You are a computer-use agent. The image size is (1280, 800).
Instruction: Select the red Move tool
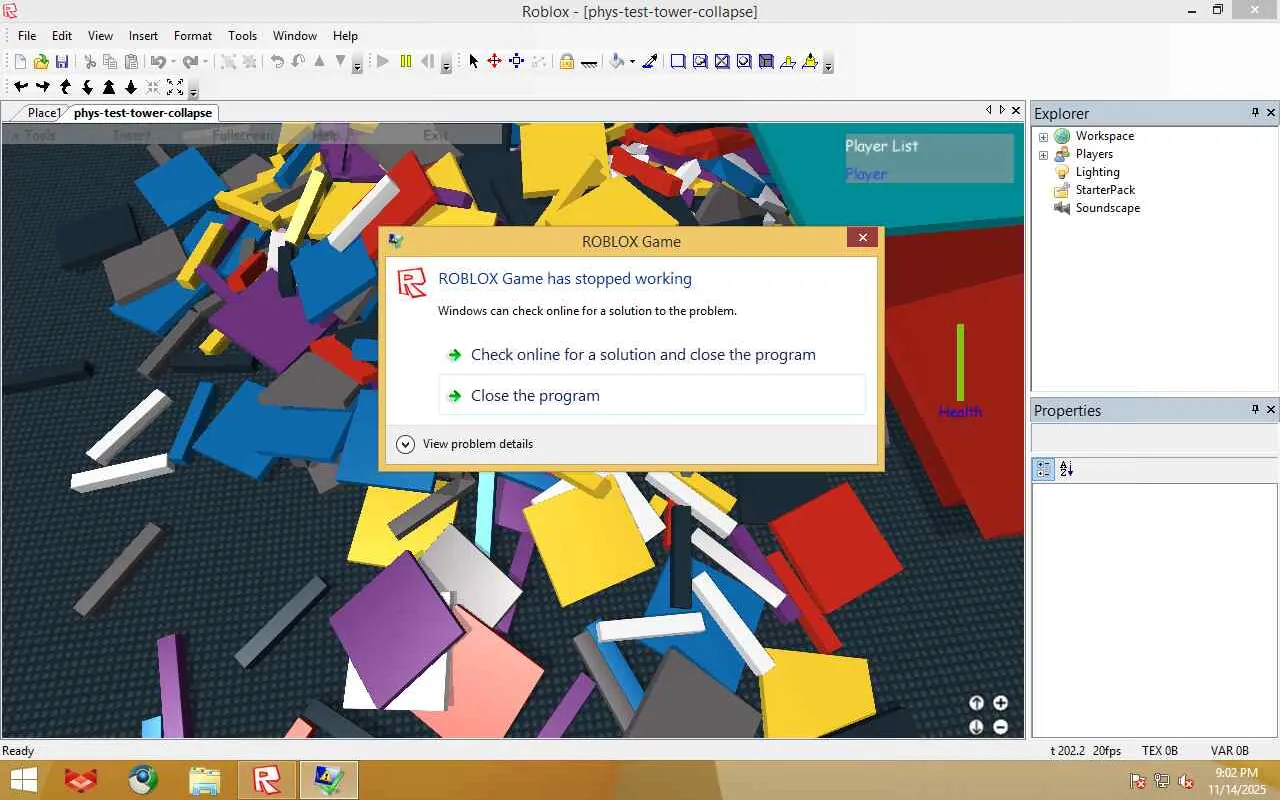tap(494, 61)
